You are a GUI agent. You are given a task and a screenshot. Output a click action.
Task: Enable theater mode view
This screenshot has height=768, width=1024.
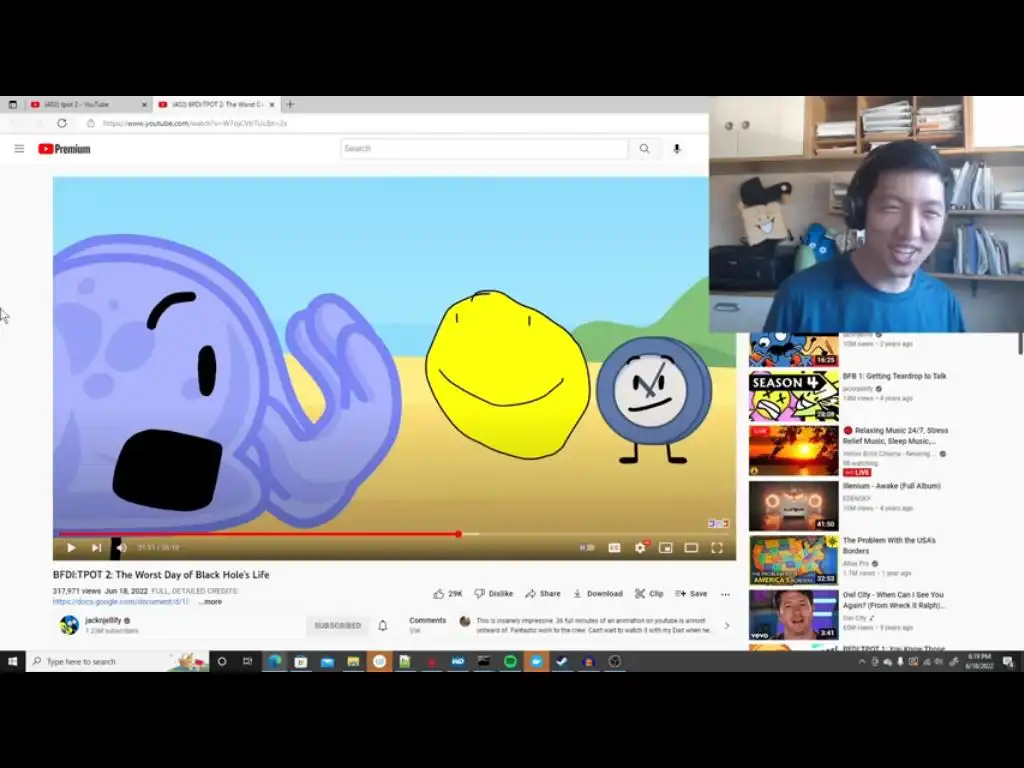coord(691,548)
